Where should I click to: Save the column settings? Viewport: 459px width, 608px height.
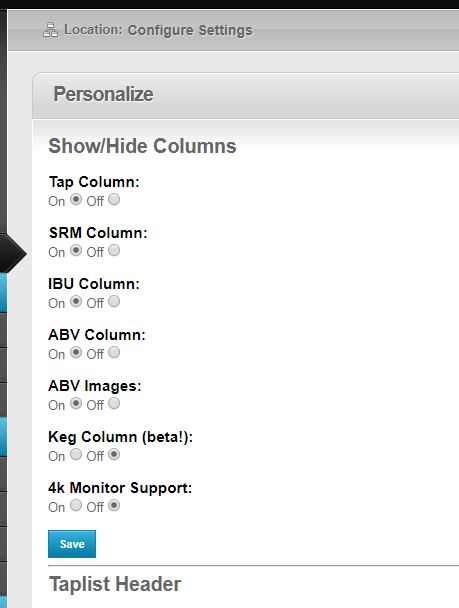click(x=72, y=544)
